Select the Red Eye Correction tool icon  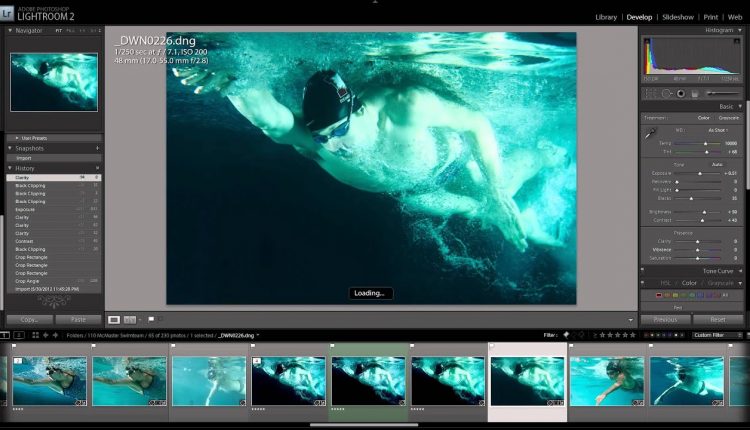coord(681,94)
